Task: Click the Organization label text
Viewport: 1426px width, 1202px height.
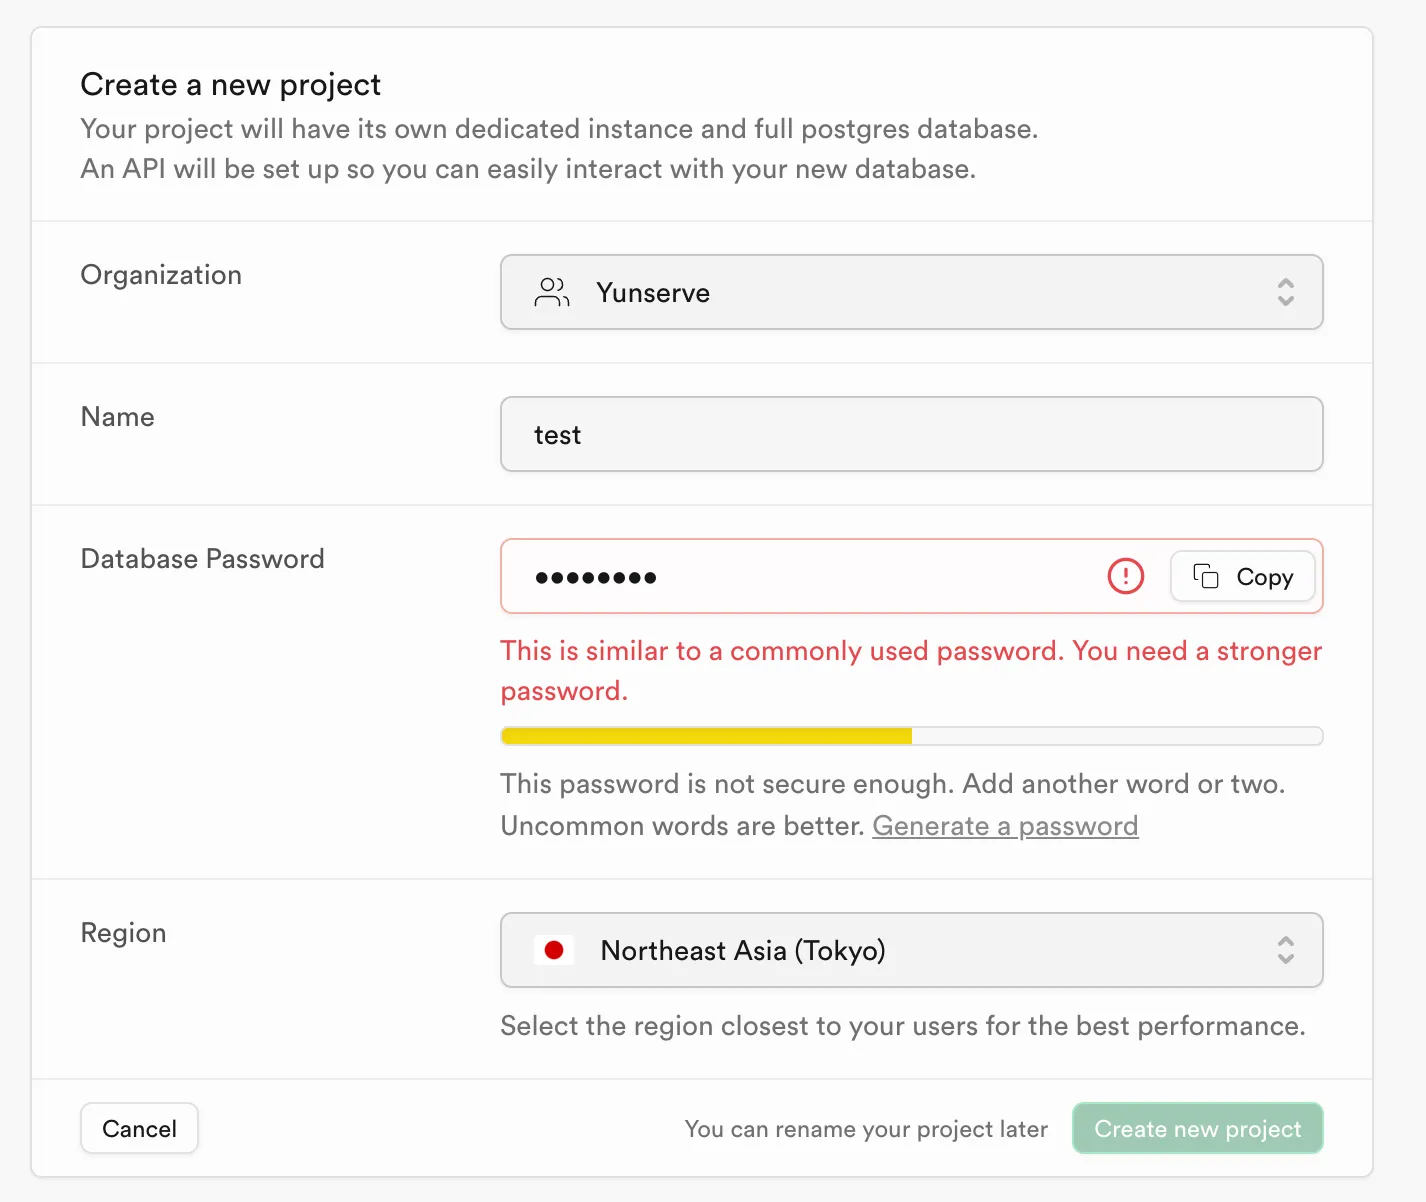Action: click(161, 275)
